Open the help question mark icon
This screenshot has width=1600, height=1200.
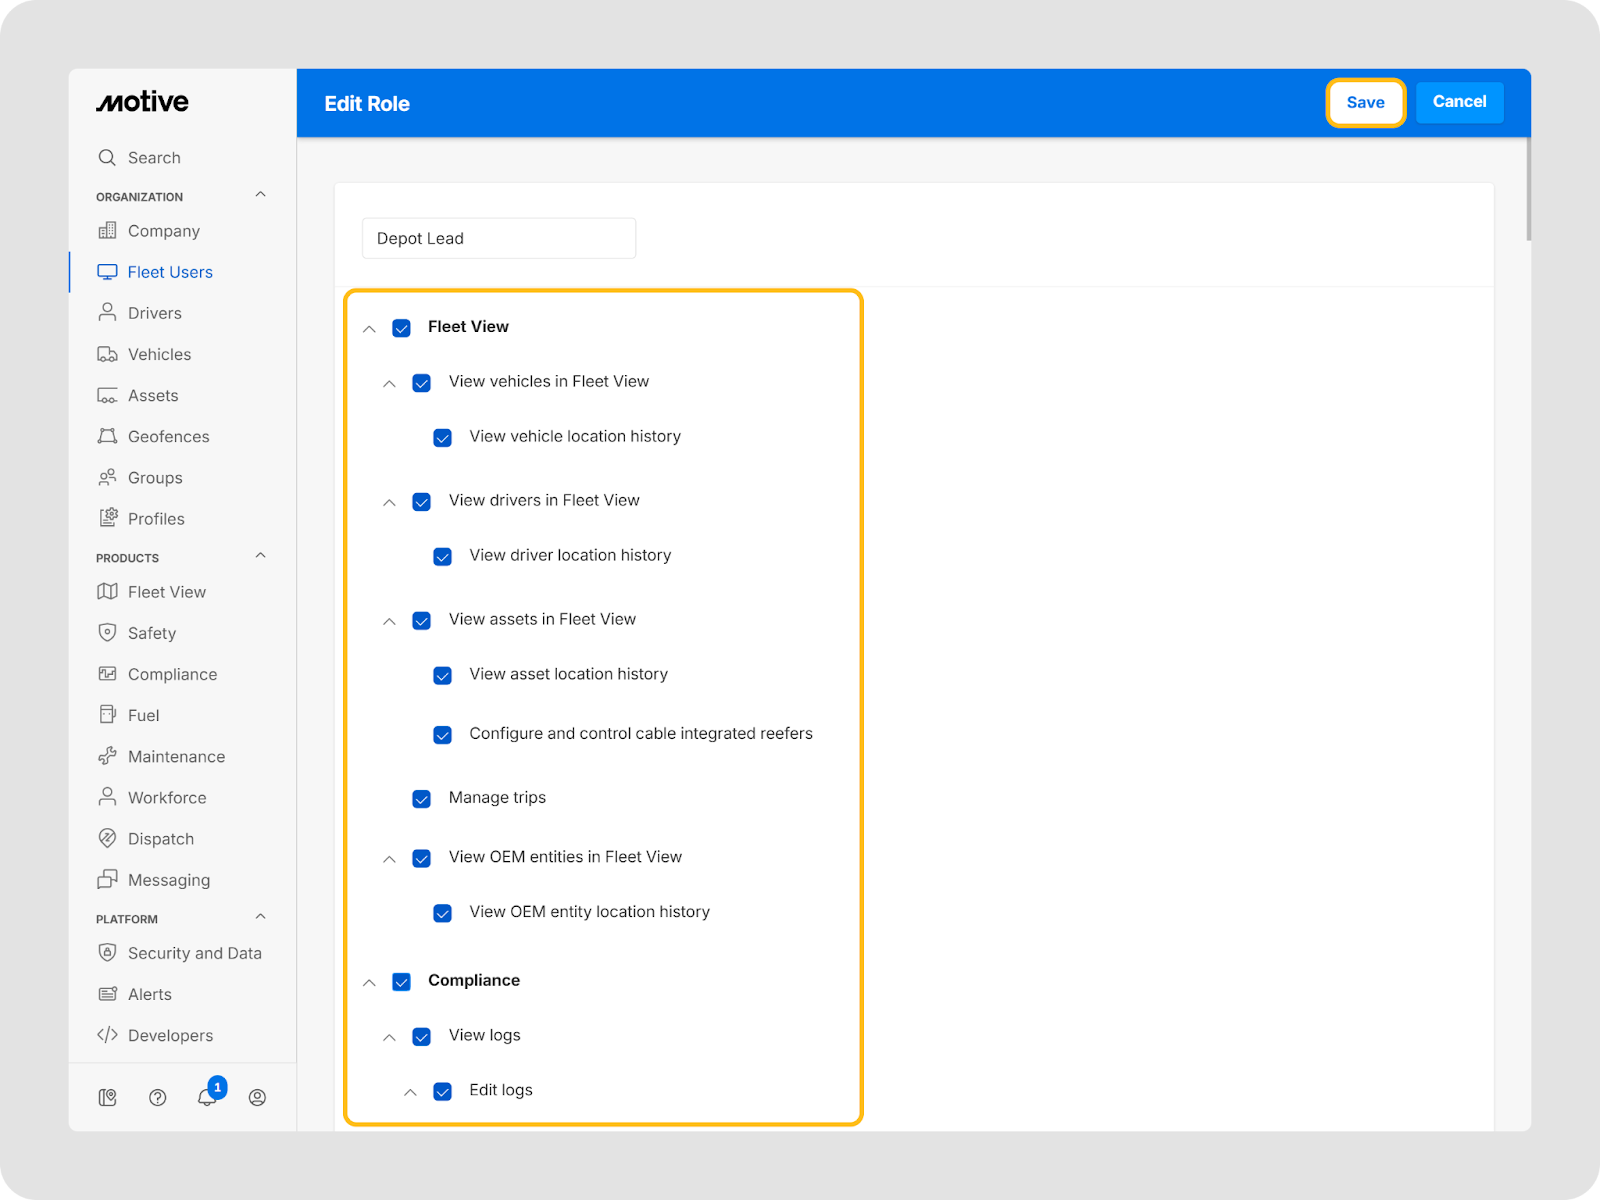(157, 1098)
